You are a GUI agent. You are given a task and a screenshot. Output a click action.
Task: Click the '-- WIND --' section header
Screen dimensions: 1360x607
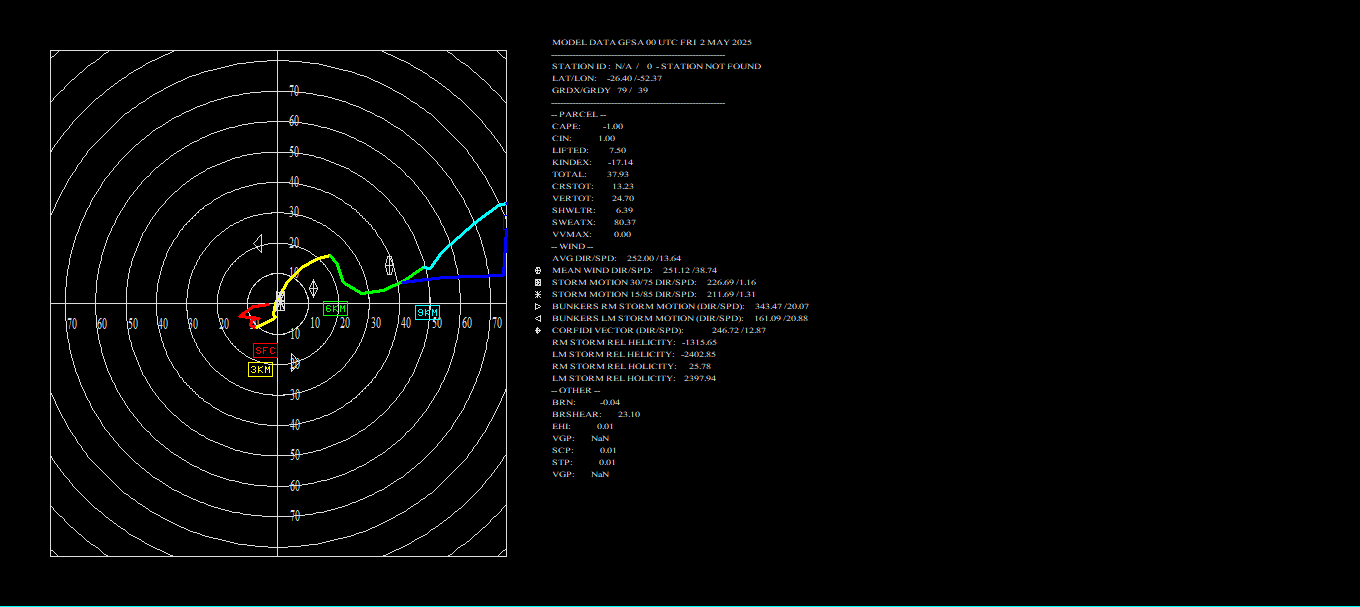pyautogui.click(x=572, y=246)
